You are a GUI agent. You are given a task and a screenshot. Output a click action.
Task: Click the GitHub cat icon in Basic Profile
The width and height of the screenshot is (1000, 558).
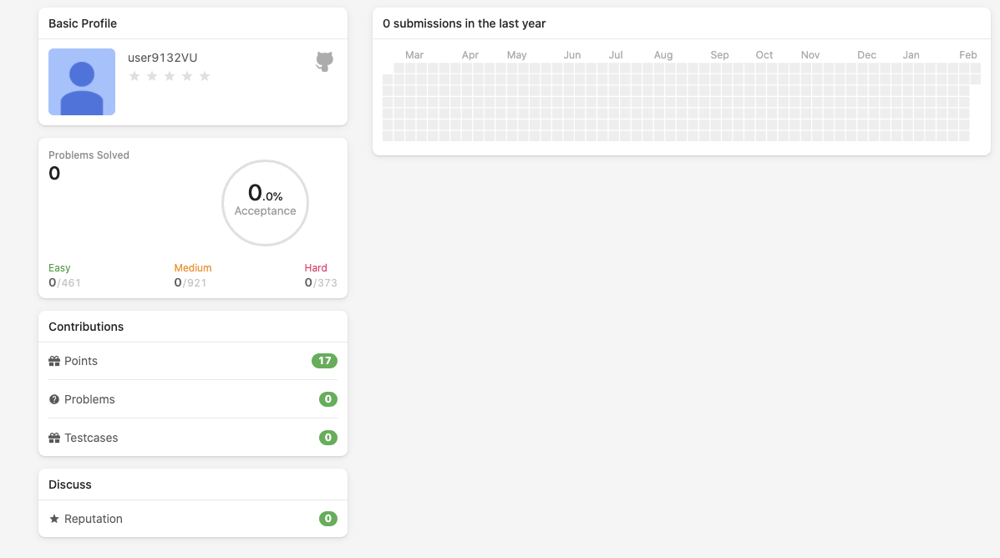325,61
